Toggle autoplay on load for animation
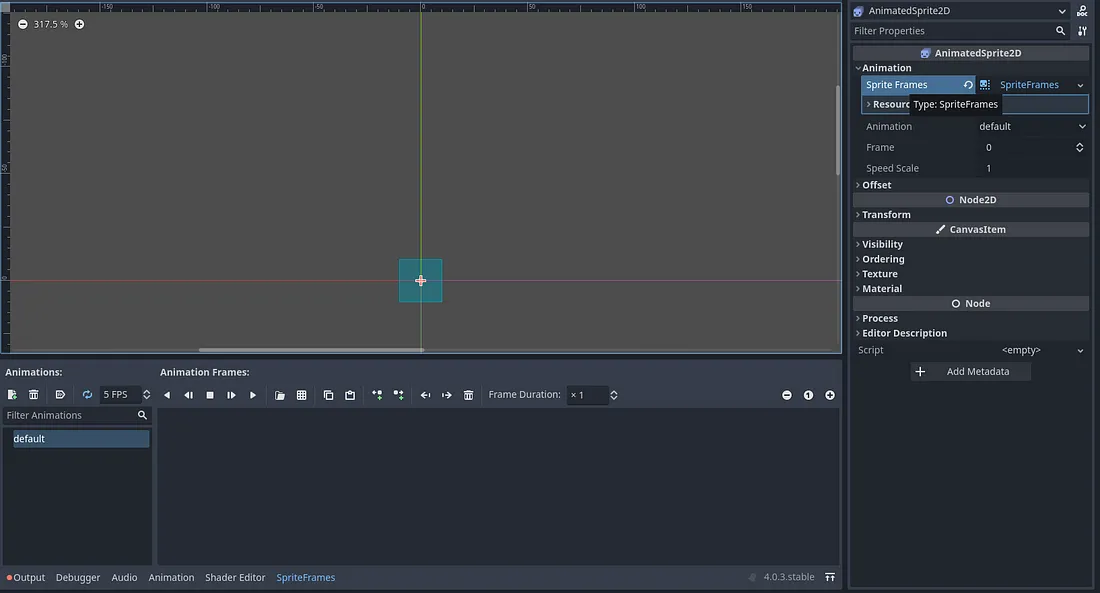Image resolution: width=1100 pixels, height=593 pixels. click(x=60, y=395)
